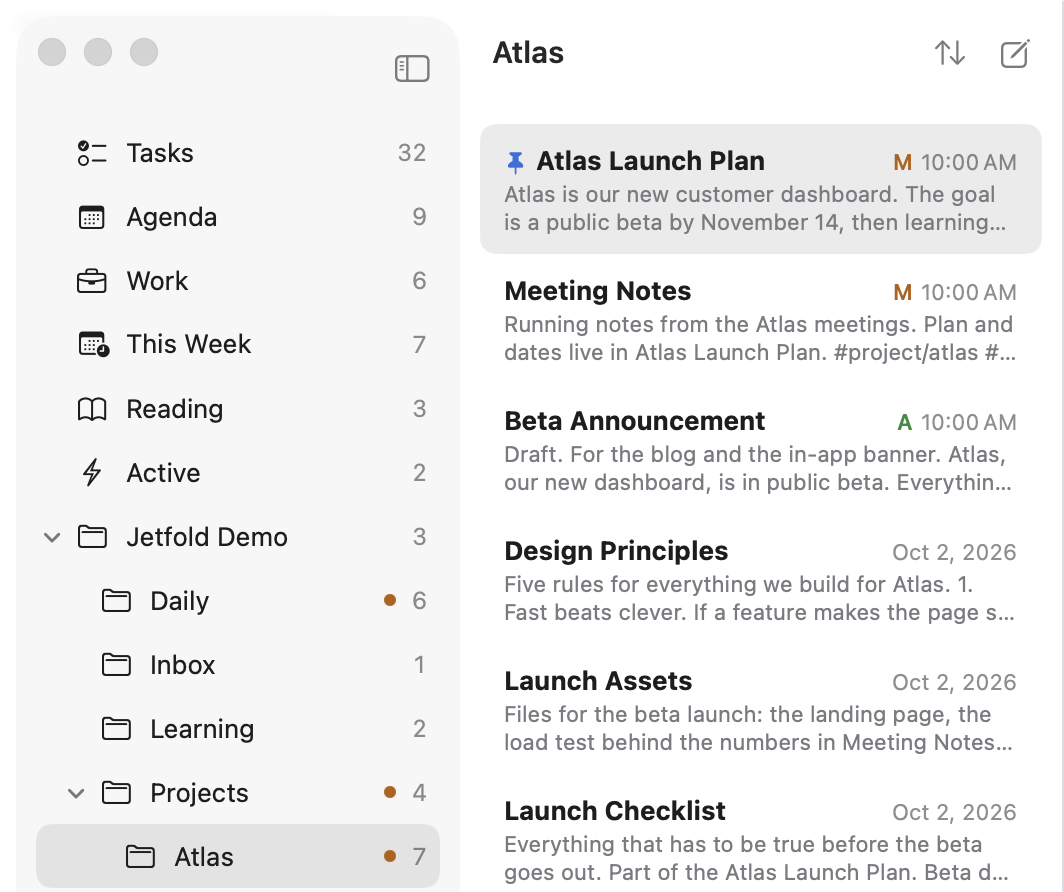Click the Projects folder icon
The width and height of the screenshot is (1064, 892).
[x=116, y=792]
